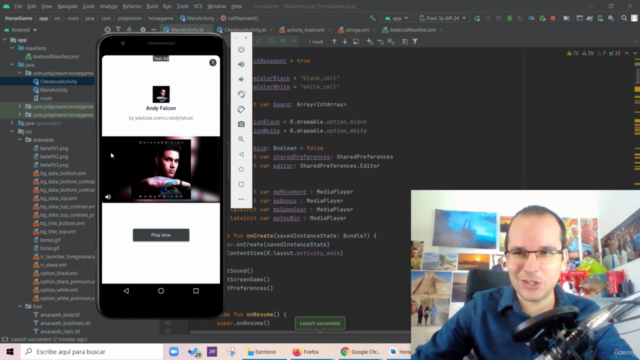
Task: Click project panel settings gear icon
Action: [142, 30]
